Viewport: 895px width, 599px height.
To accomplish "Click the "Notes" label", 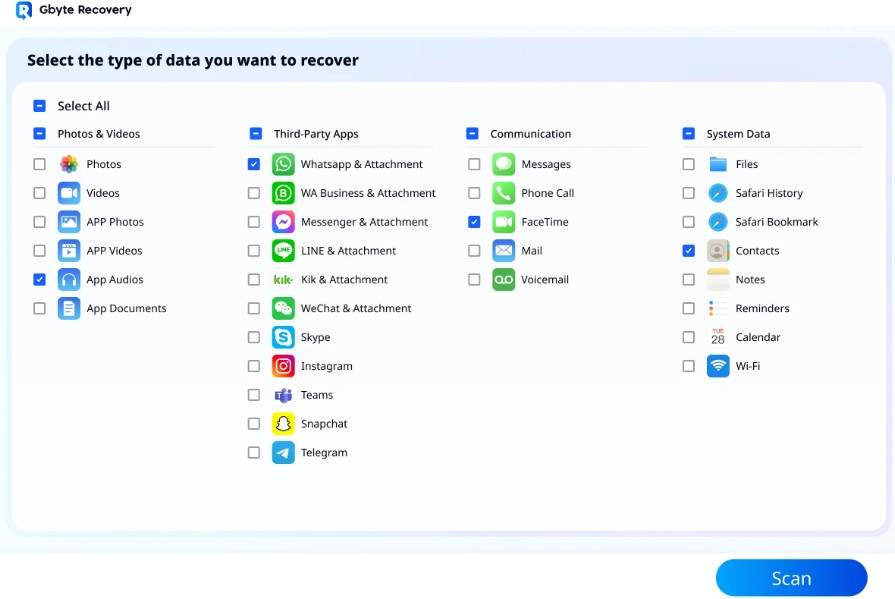I will point(750,279).
